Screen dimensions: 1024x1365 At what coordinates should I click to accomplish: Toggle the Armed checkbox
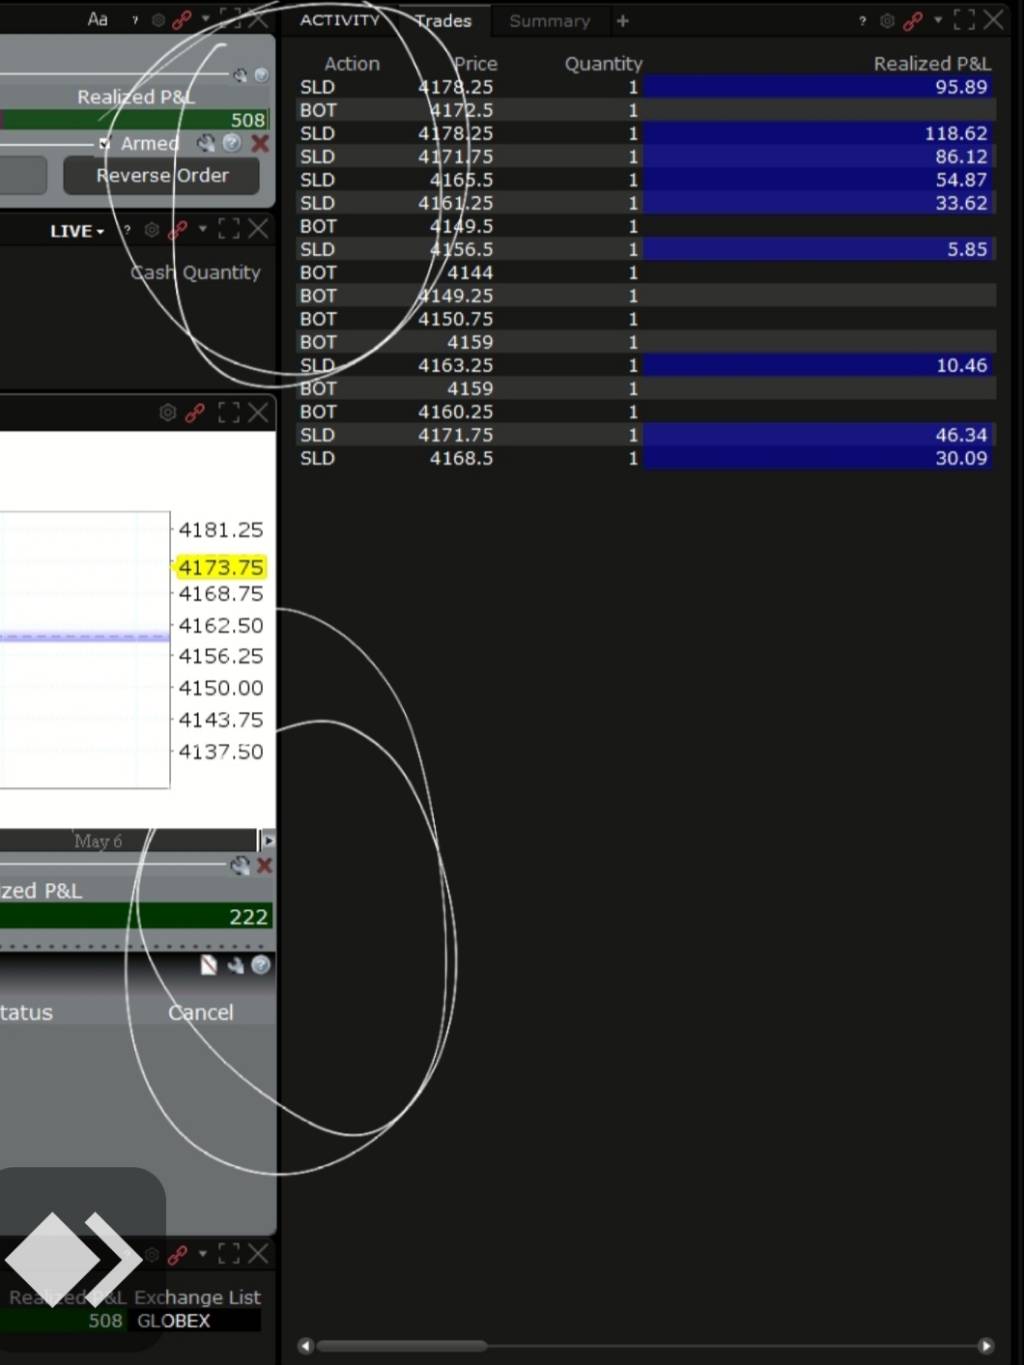click(104, 143)
